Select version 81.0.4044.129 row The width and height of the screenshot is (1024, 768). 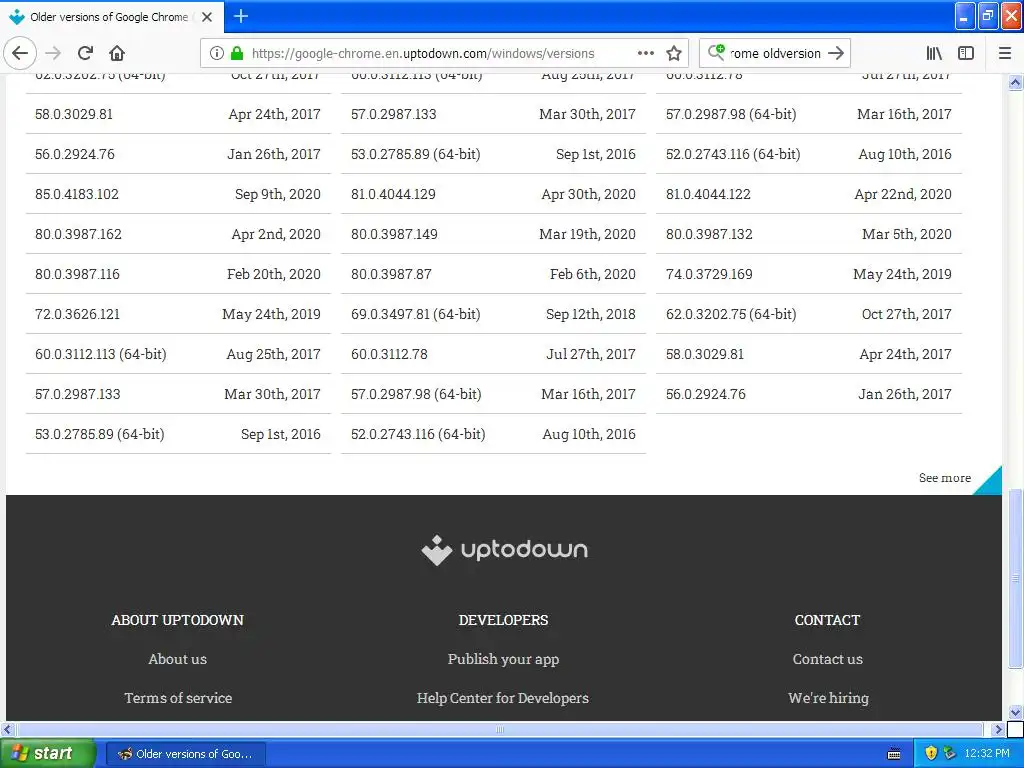(493, 194)
